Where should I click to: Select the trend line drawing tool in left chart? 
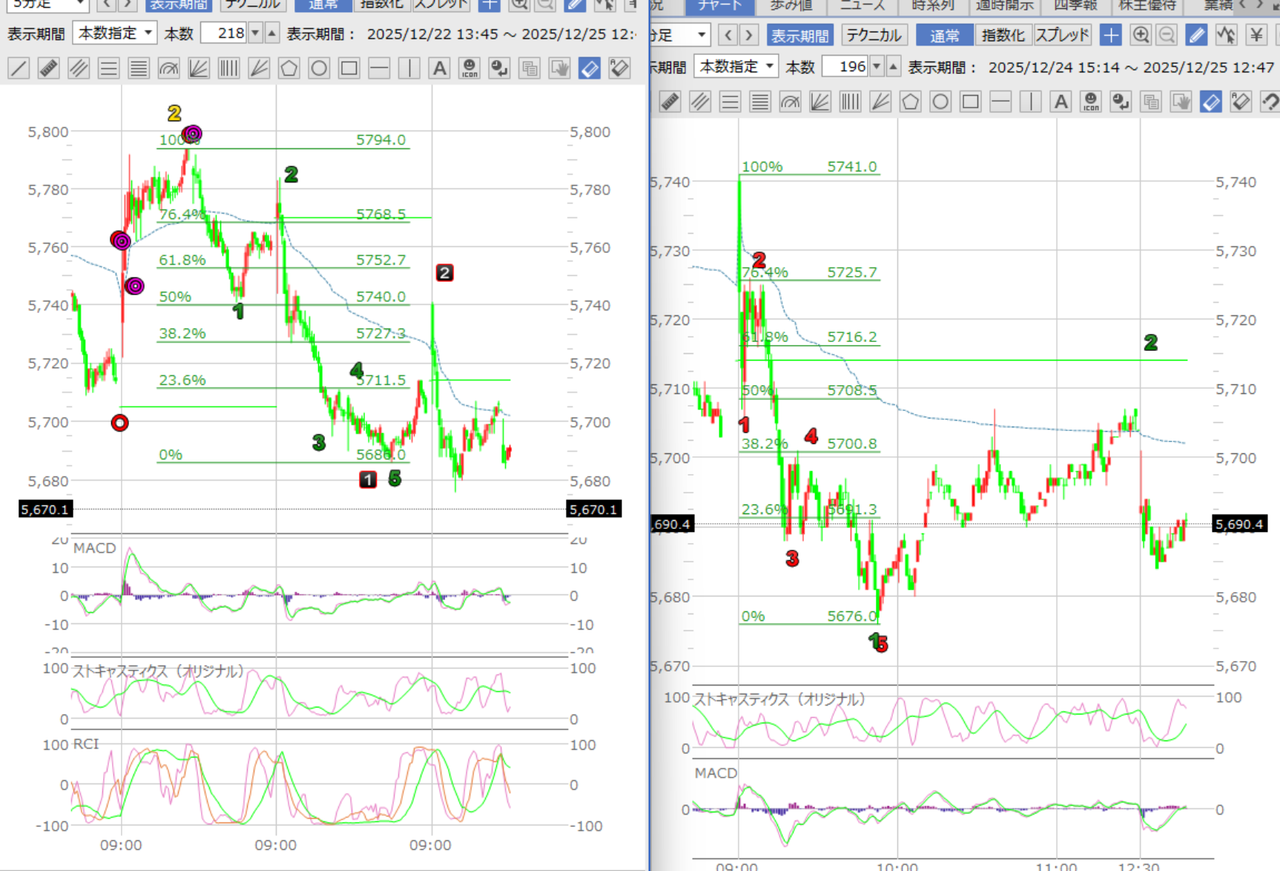click(19, 69)
